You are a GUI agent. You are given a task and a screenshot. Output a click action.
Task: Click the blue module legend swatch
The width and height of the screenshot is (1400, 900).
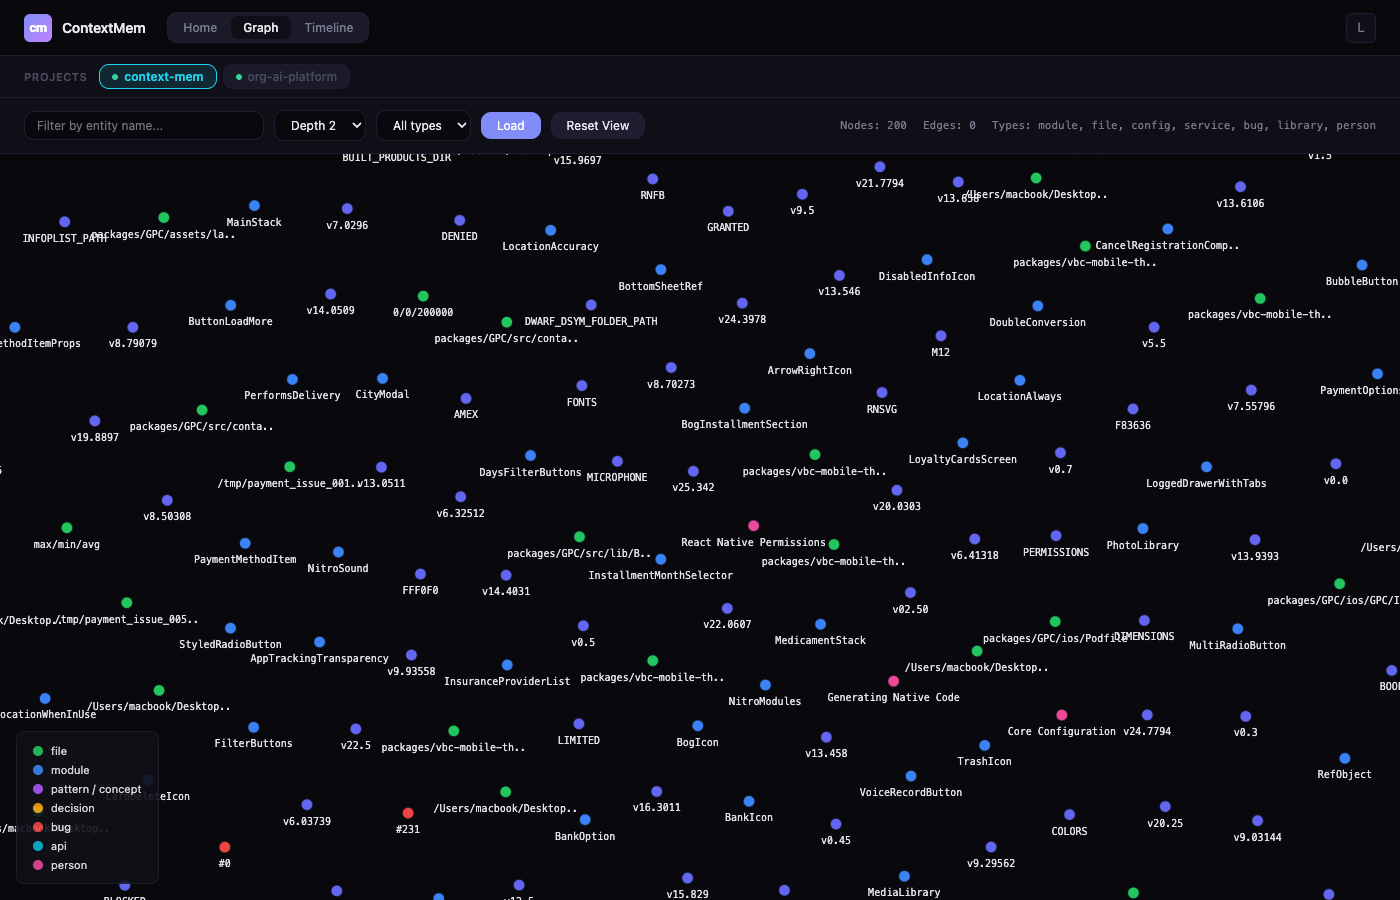pos(38,770)
